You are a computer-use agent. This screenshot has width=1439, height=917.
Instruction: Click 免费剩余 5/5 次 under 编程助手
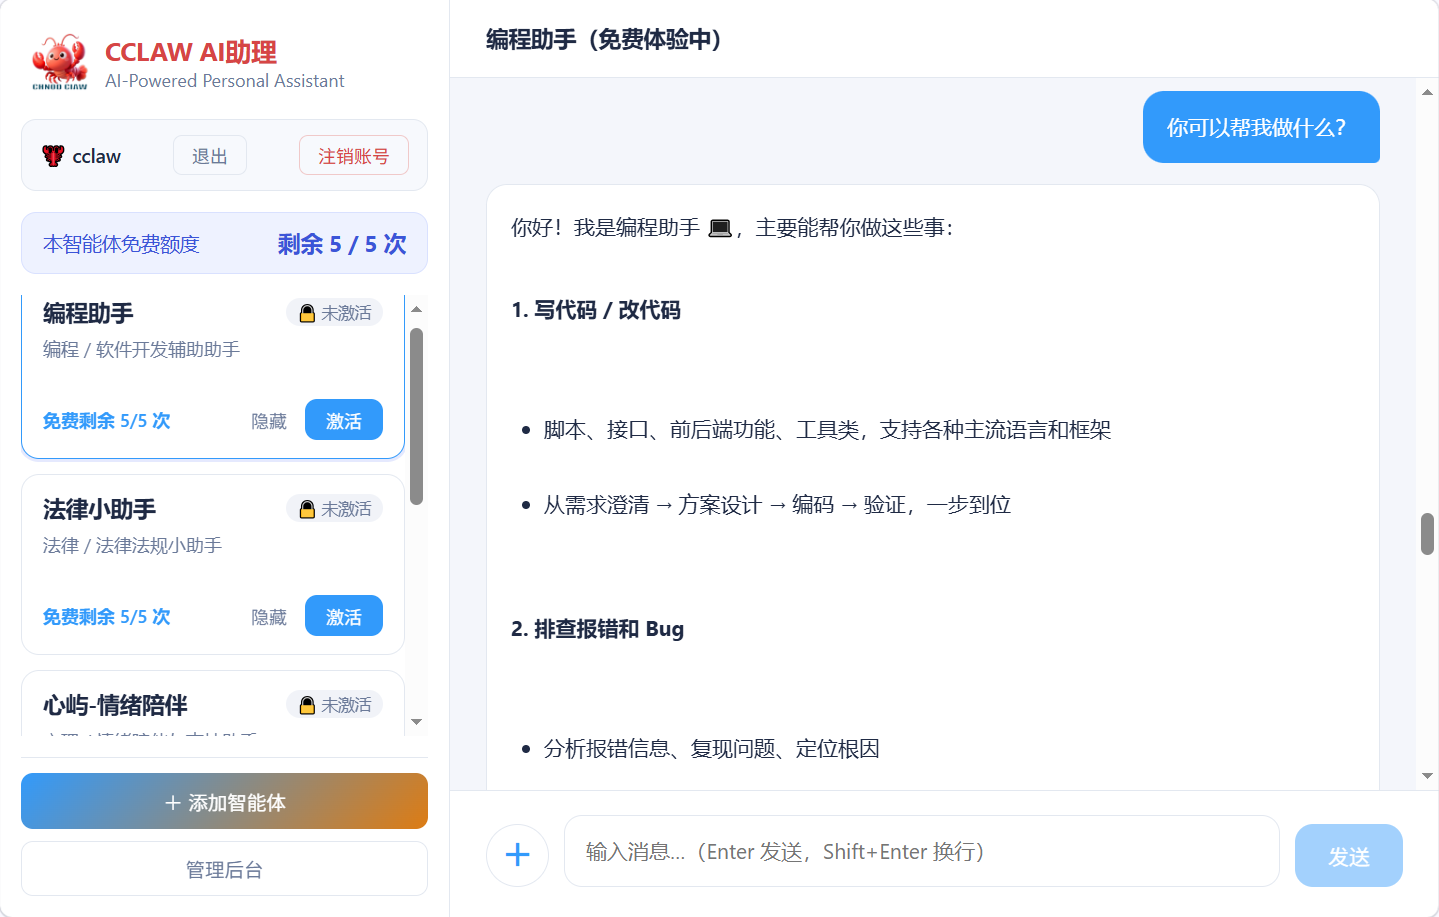click(107, 421)
